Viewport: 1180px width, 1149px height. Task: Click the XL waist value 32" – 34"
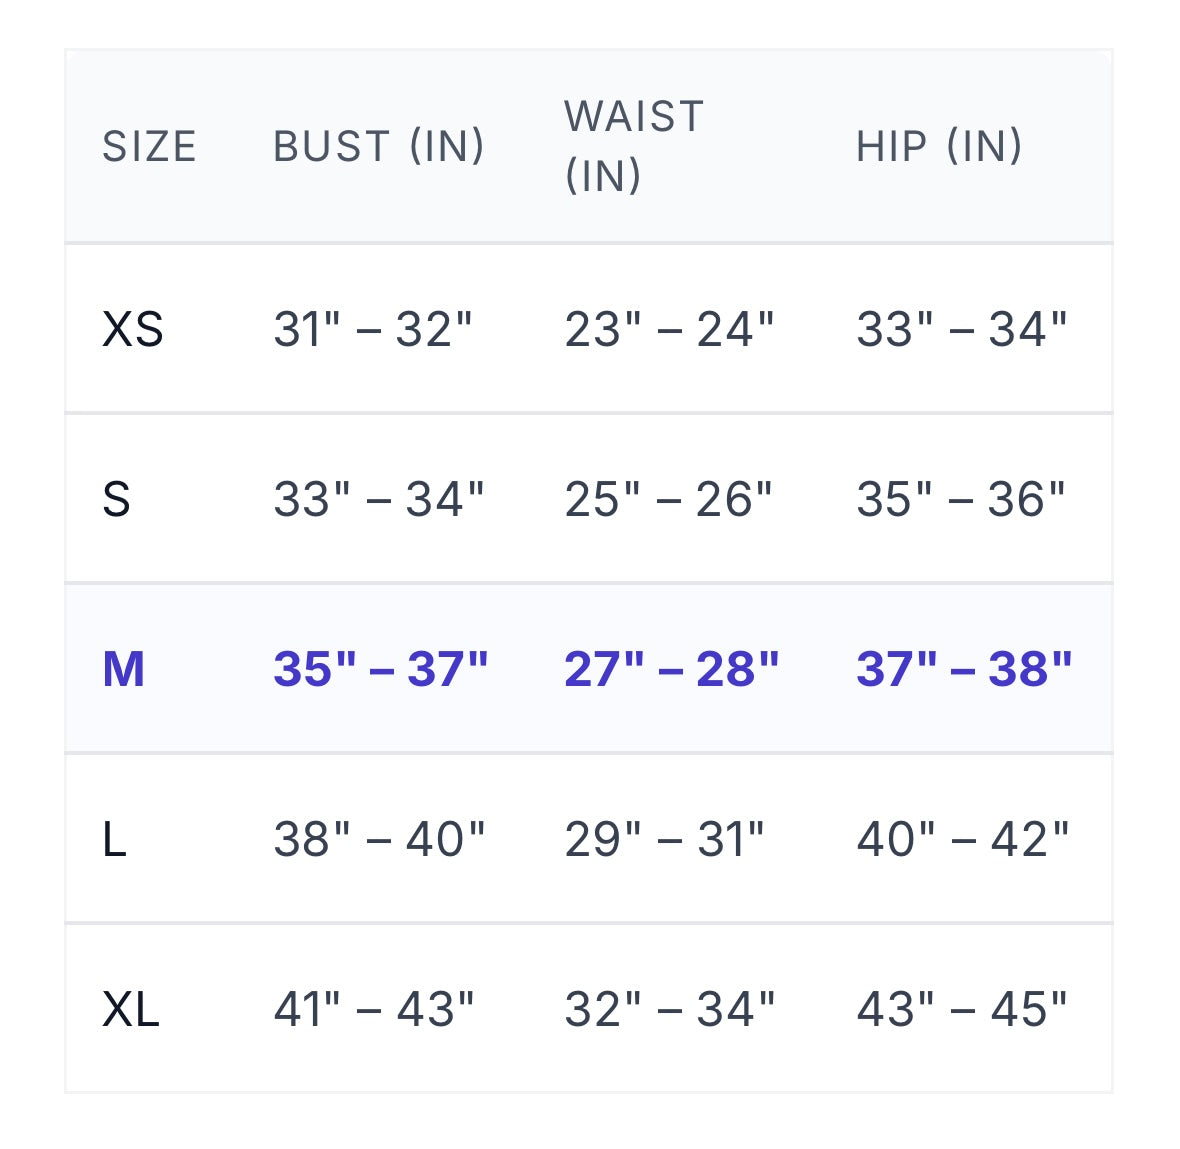click(x=669, y=1009)
